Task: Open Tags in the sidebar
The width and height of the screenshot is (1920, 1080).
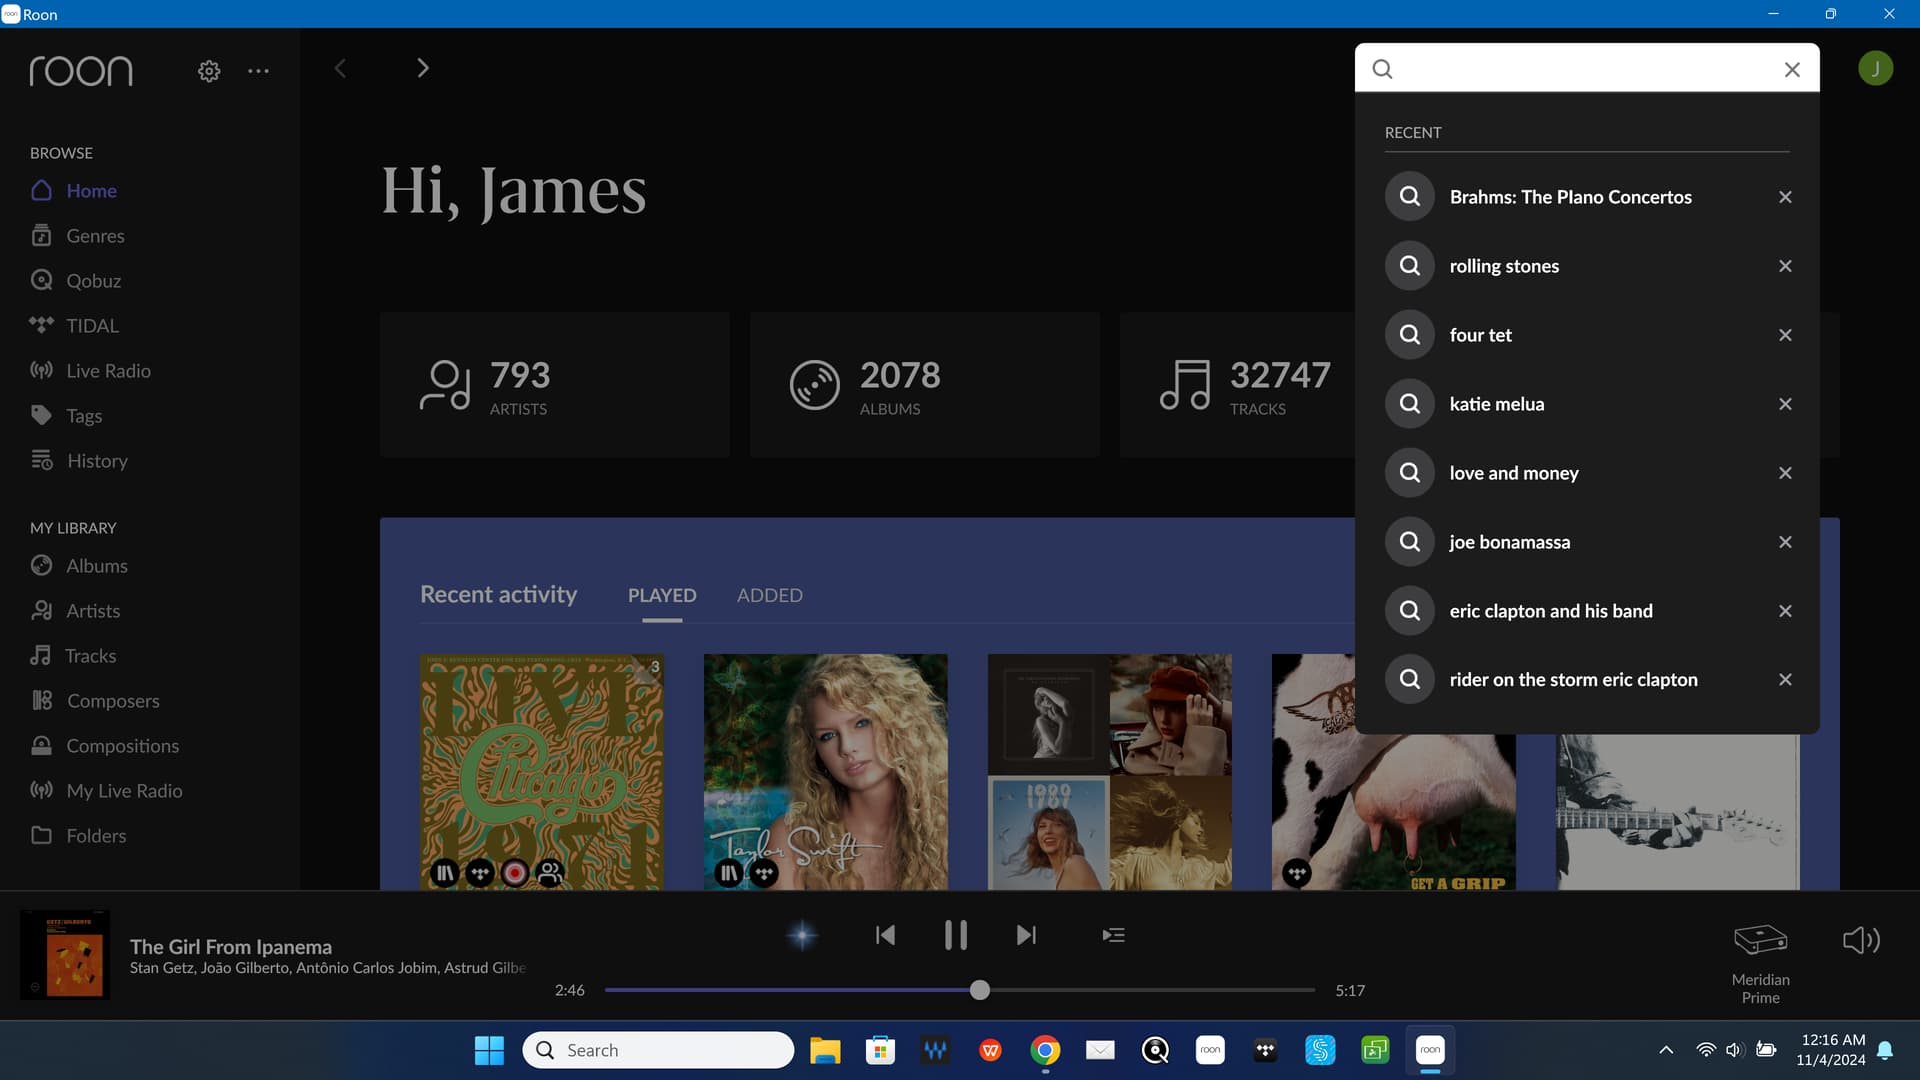Action: tap(66, 415)
